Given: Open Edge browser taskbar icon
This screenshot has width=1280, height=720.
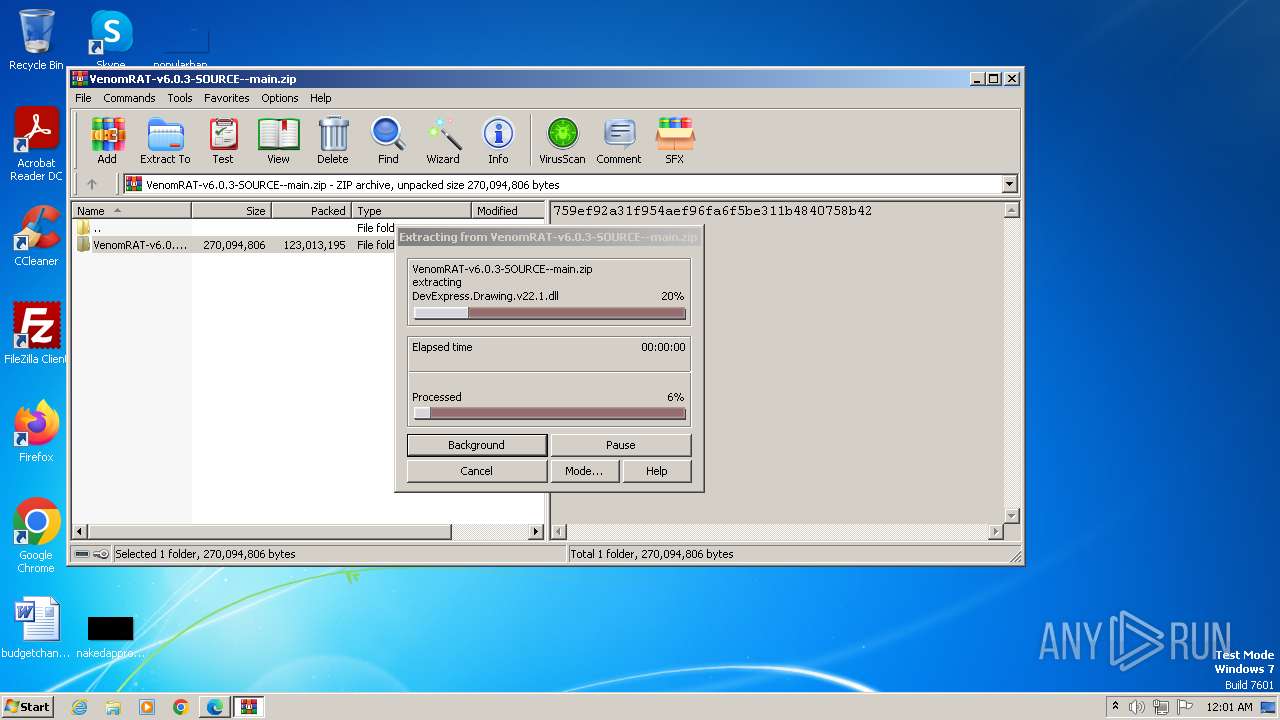Looking at the screenshot, I should pos(215,707).
